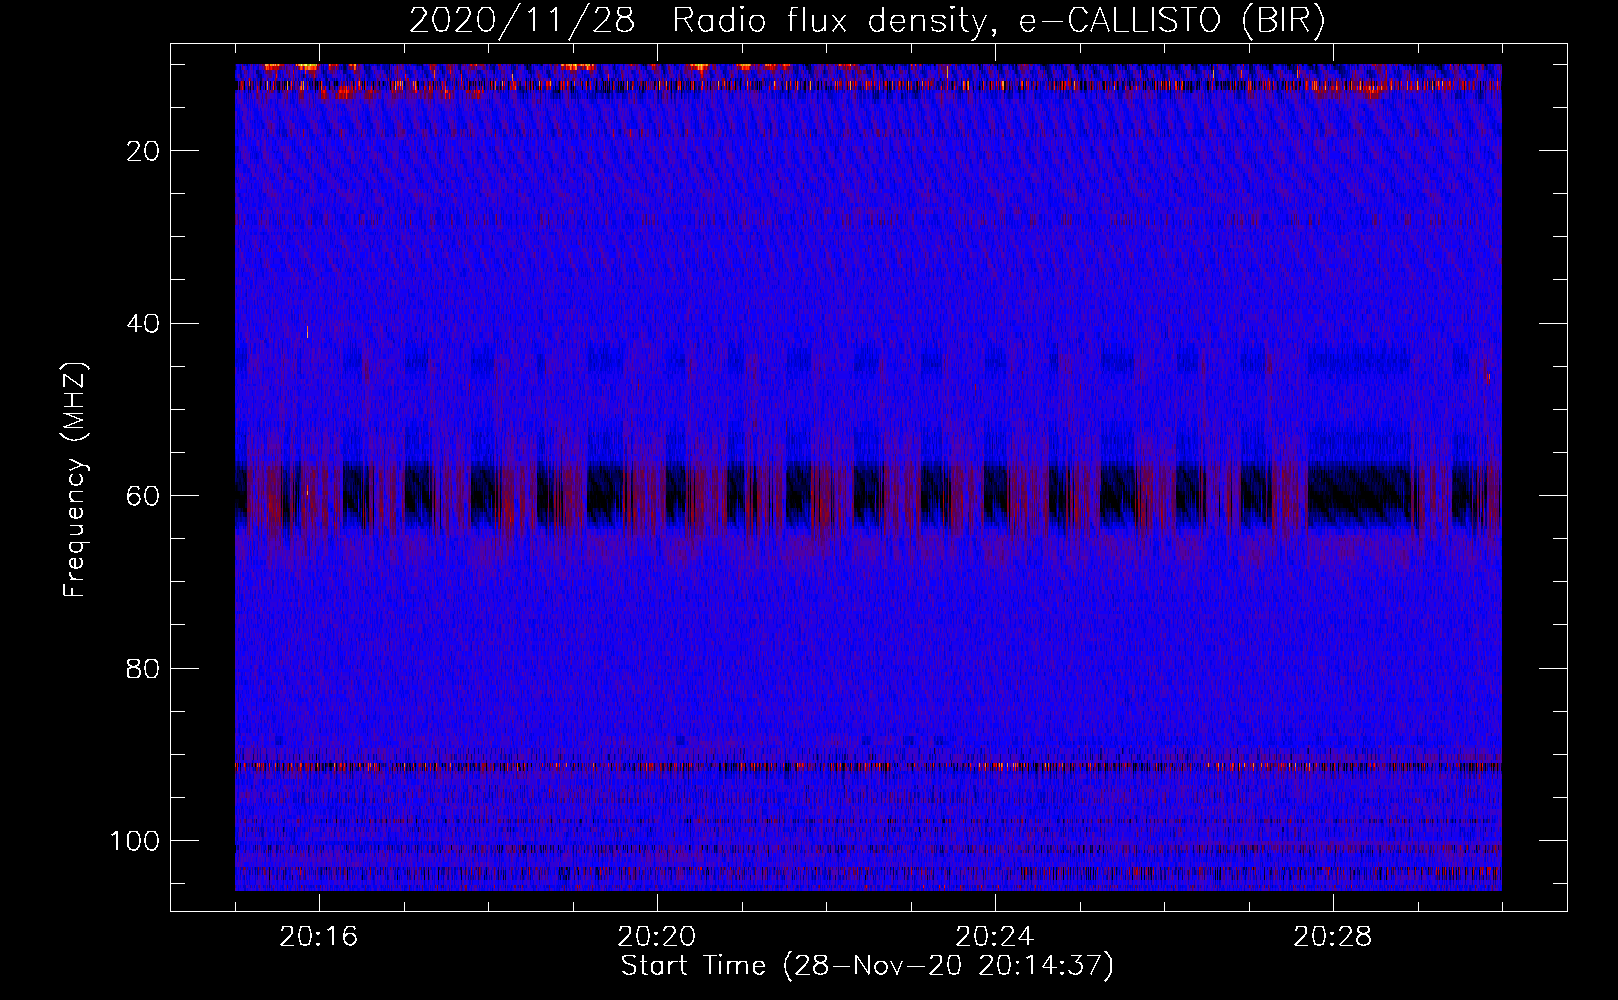Click the 20:28 time tick label
Screen dimensions: 1618x1000
point(1333,937)
